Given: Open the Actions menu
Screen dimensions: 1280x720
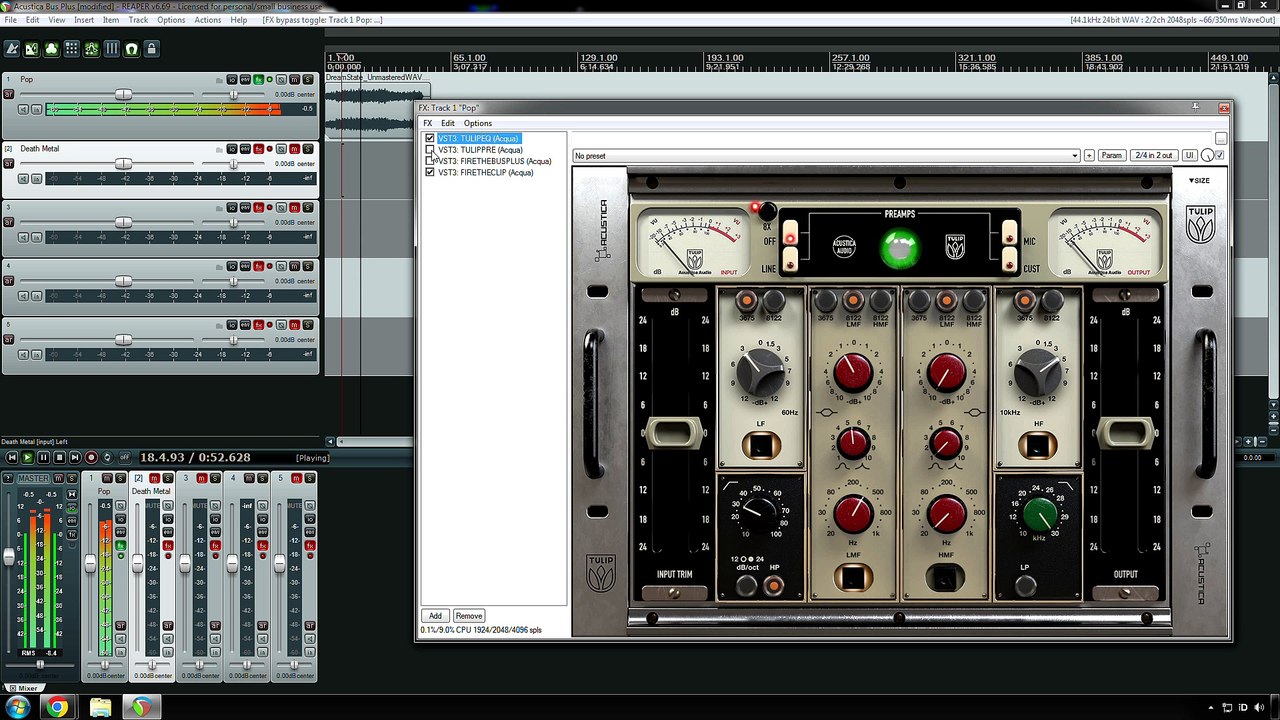Looking at the screenshot, I should coord(208,20).
